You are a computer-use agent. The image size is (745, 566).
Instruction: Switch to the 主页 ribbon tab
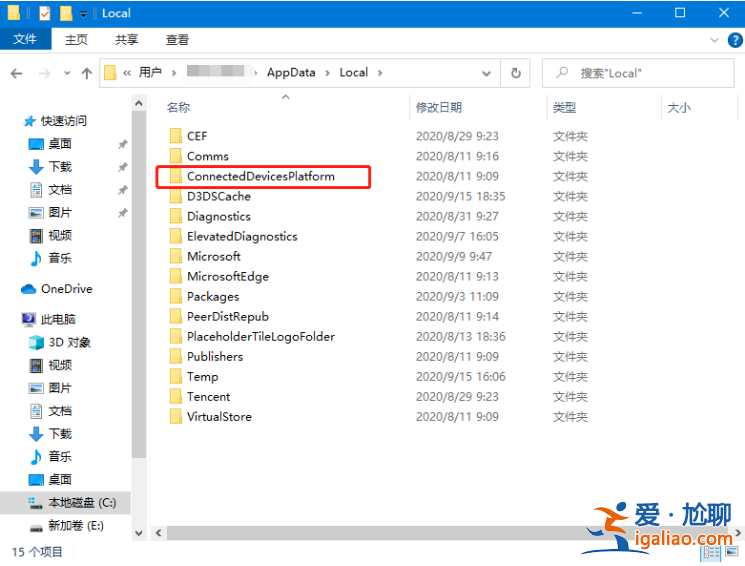pos(76,40)
